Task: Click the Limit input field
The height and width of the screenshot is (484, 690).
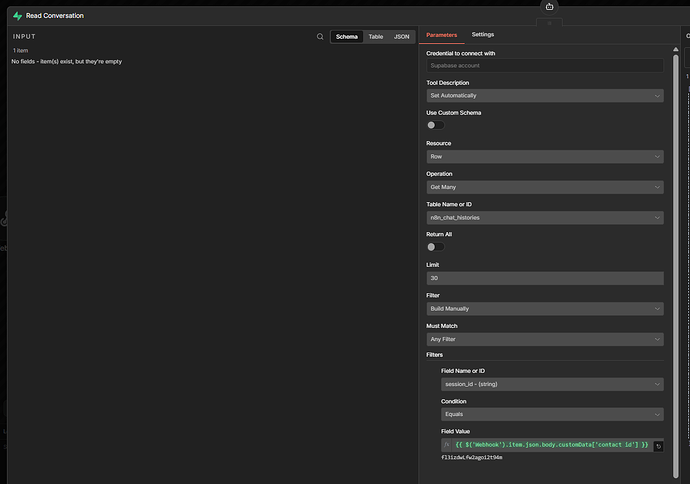Action: [x=544, y=278]
